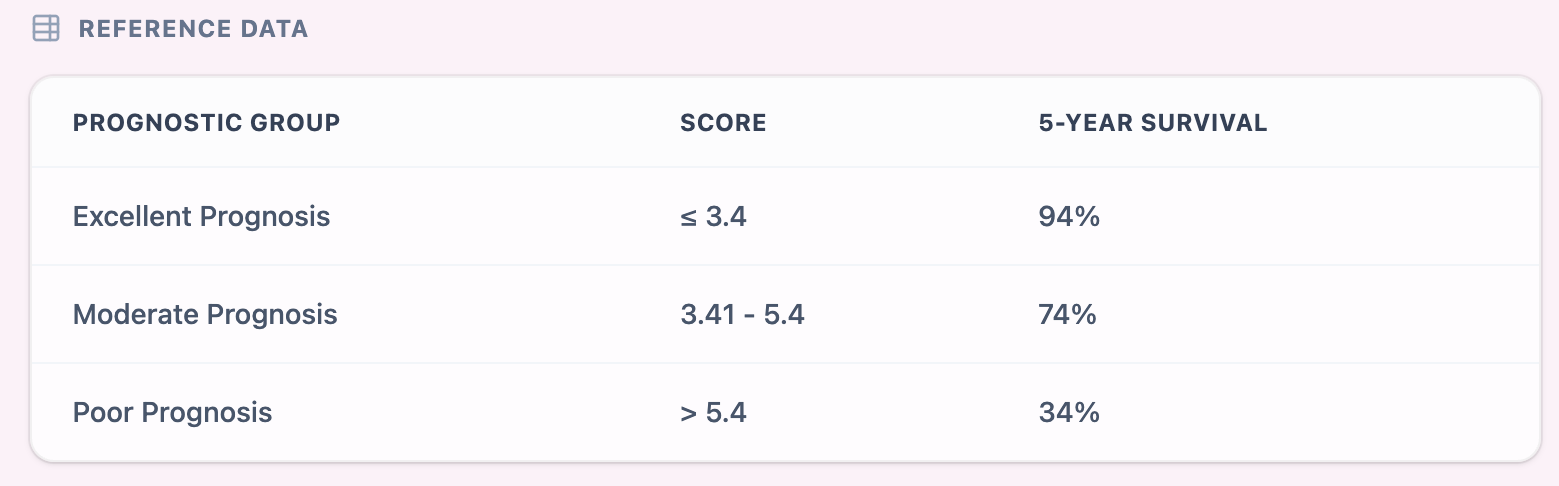Select the Excellent Prognosis group label
This screenshot has width=1559, height=486.
(201, 216)
